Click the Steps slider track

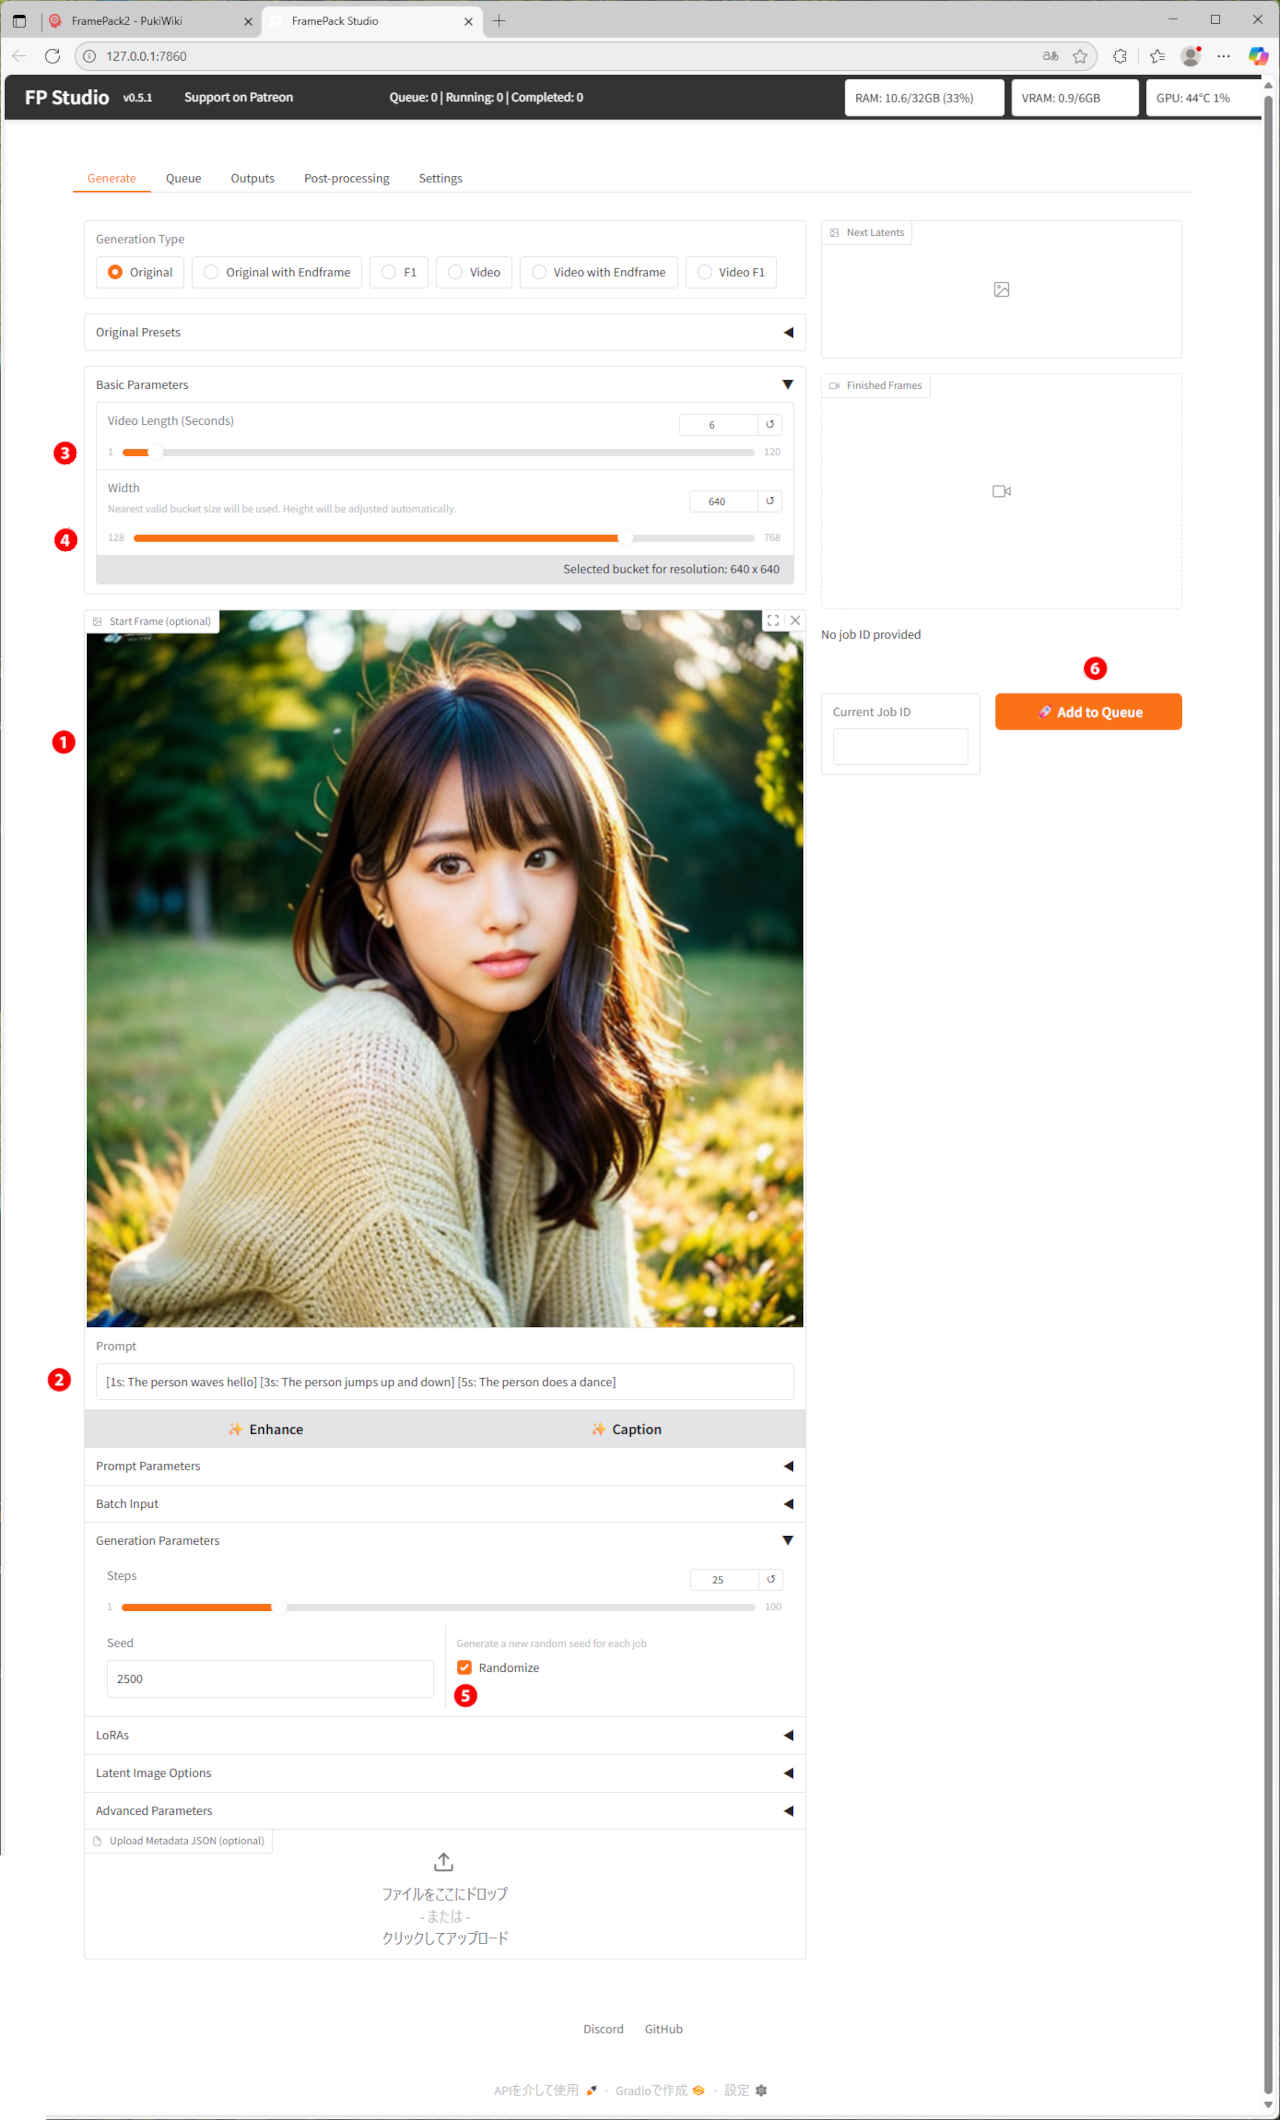point(500,1607)
